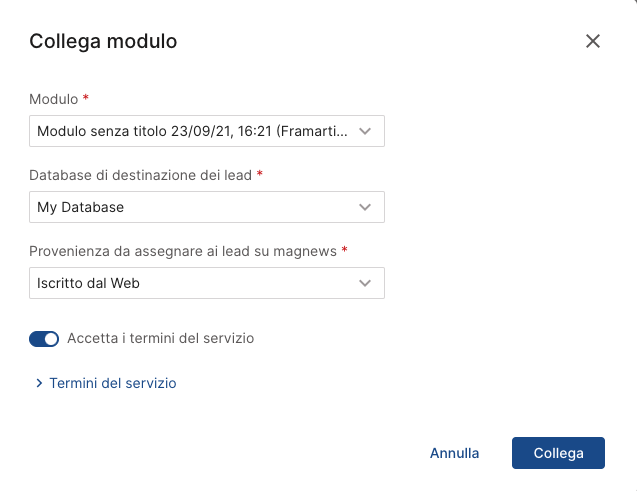Click the red asterisk after magnews label

(344, 249)
